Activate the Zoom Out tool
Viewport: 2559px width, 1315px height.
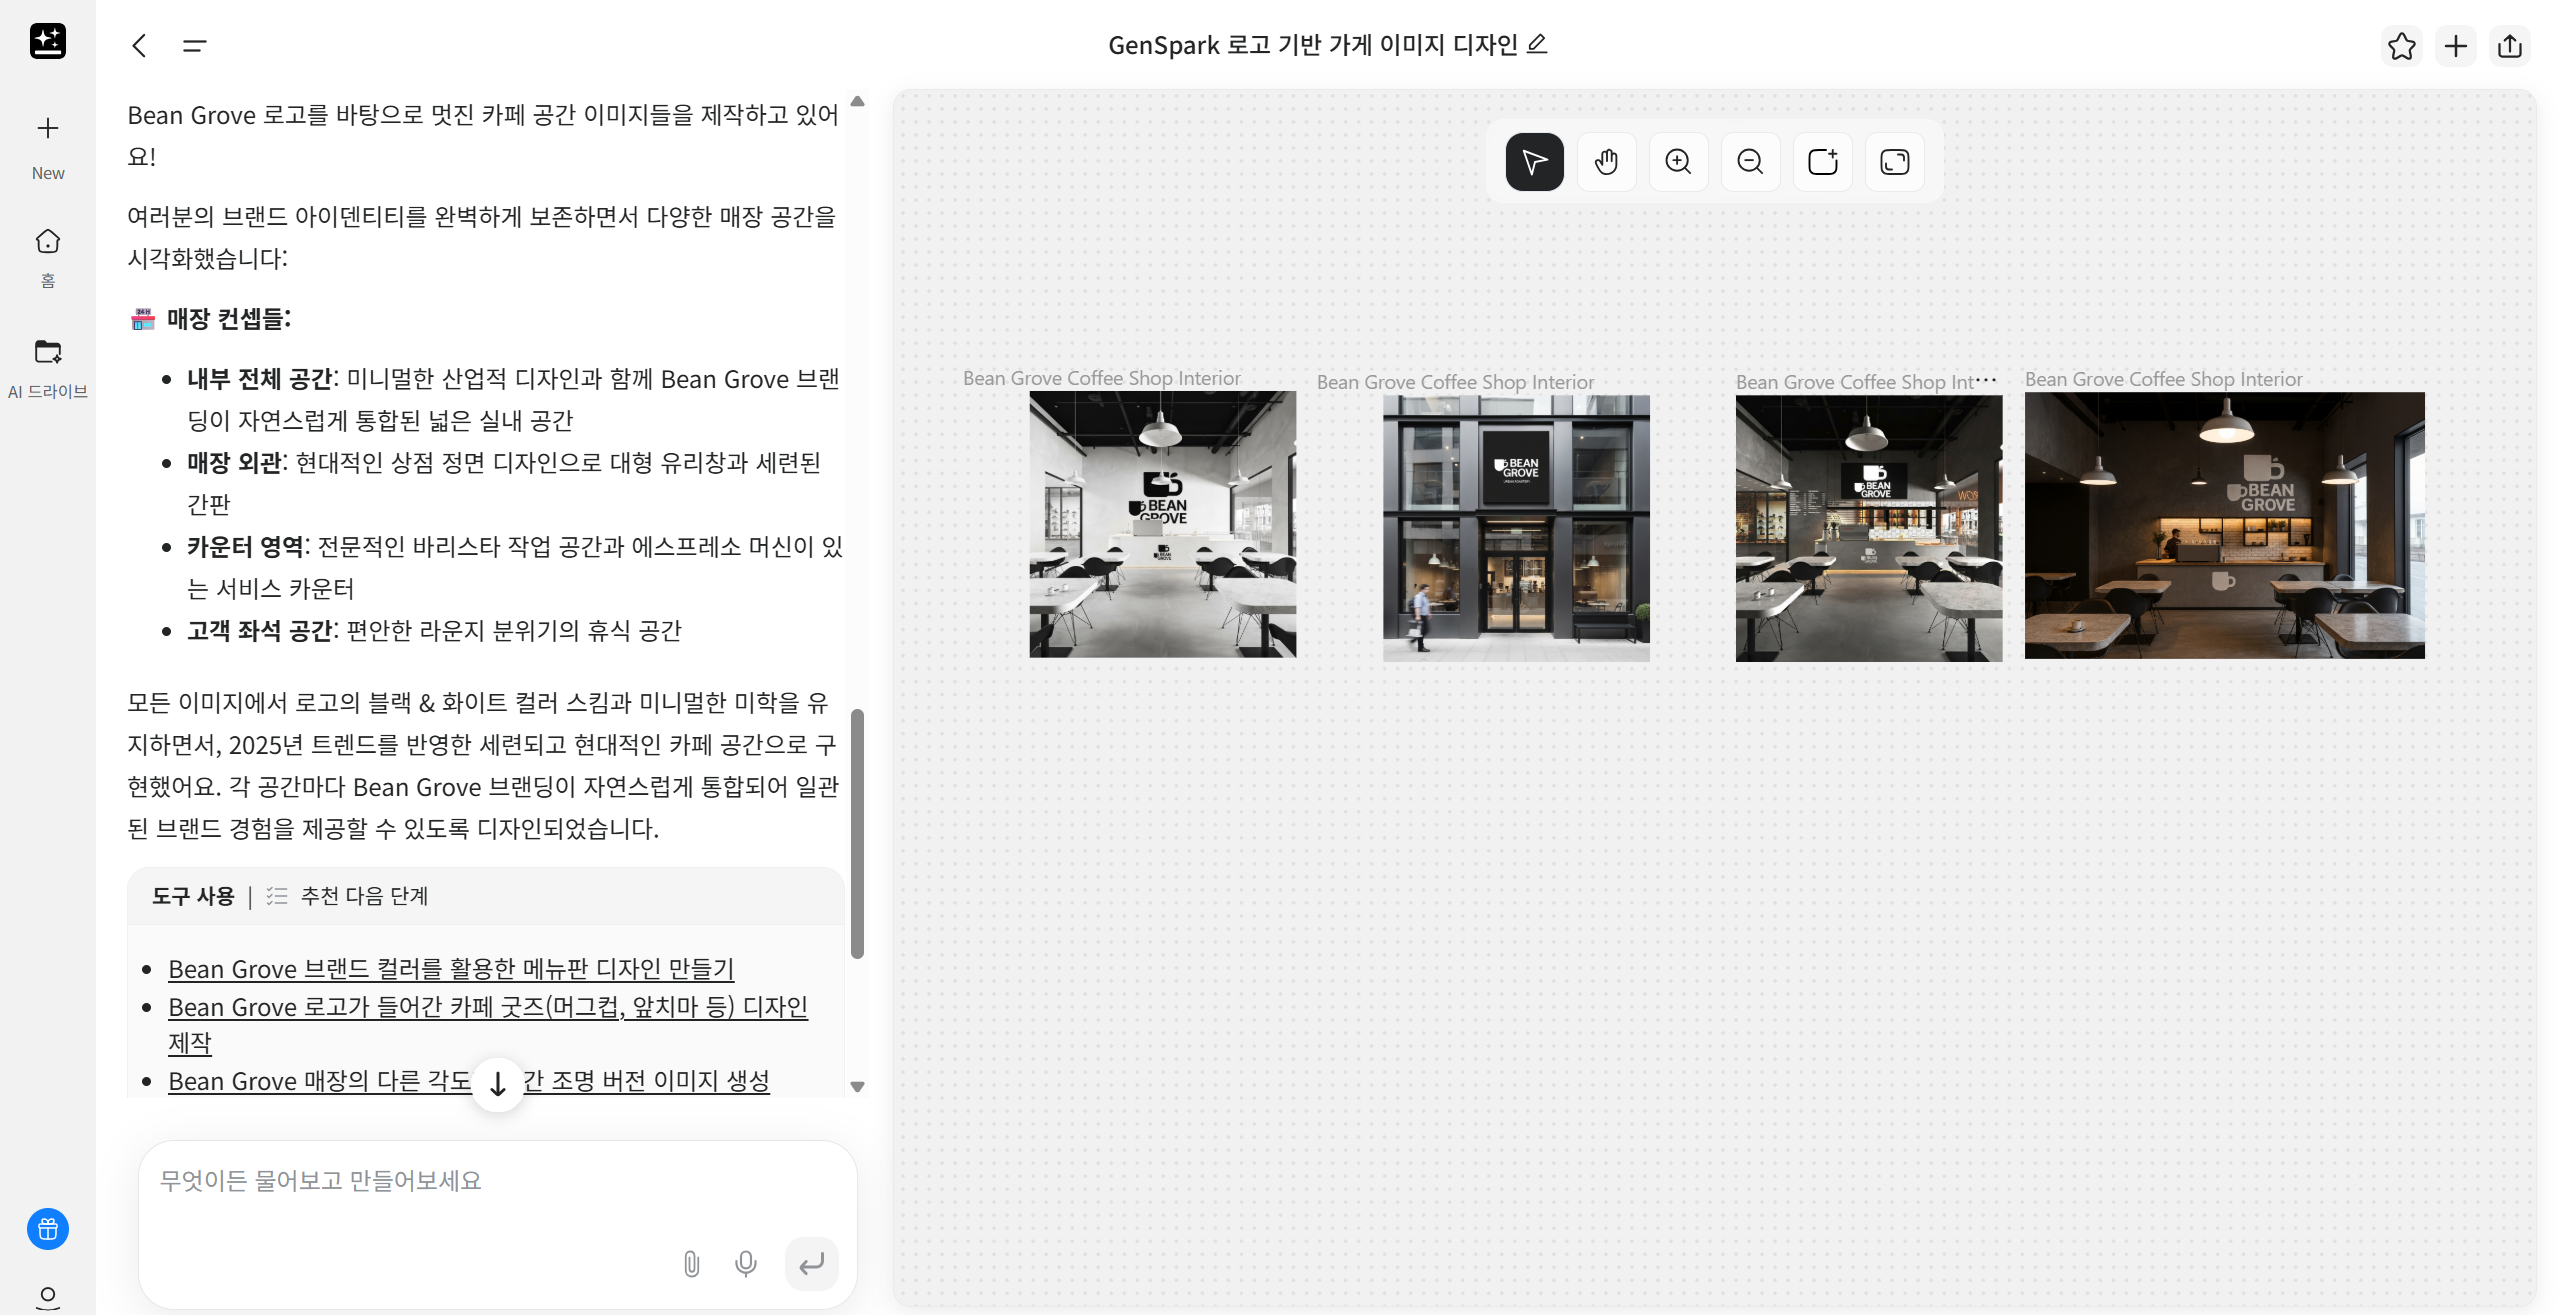1750,161
